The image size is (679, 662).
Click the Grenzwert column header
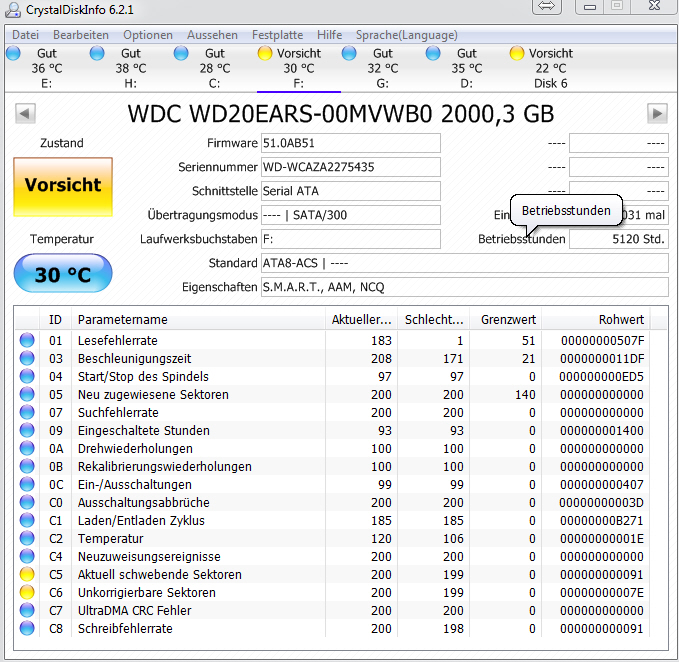click(506, 320)
